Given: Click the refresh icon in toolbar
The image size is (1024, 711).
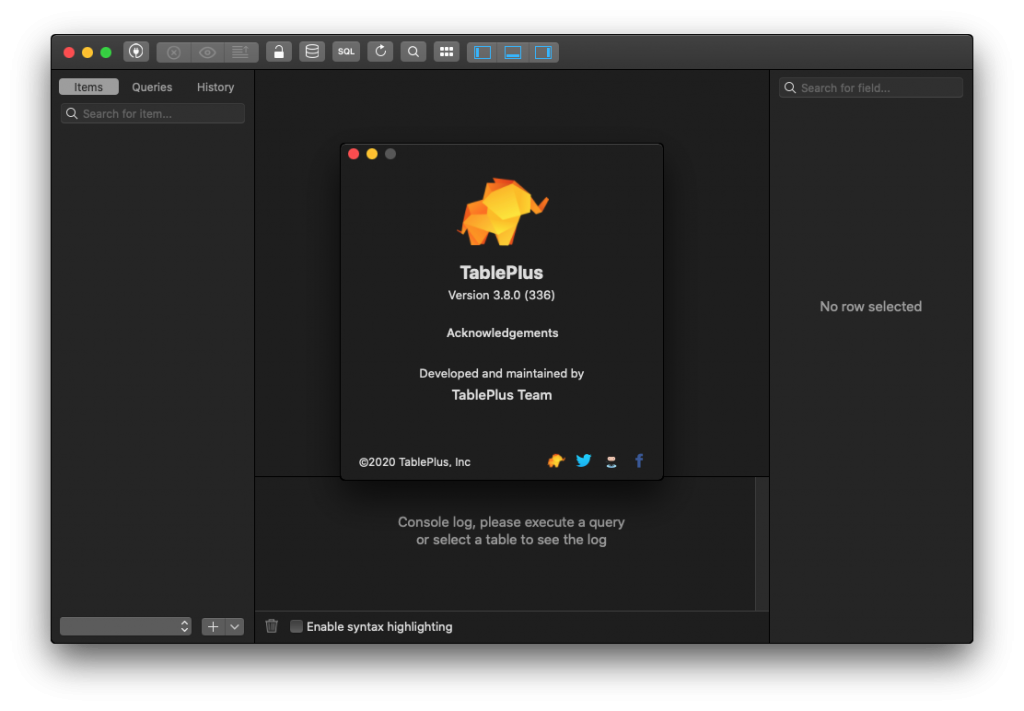Looking at the screenshot, I should click(x=380, y=52).
